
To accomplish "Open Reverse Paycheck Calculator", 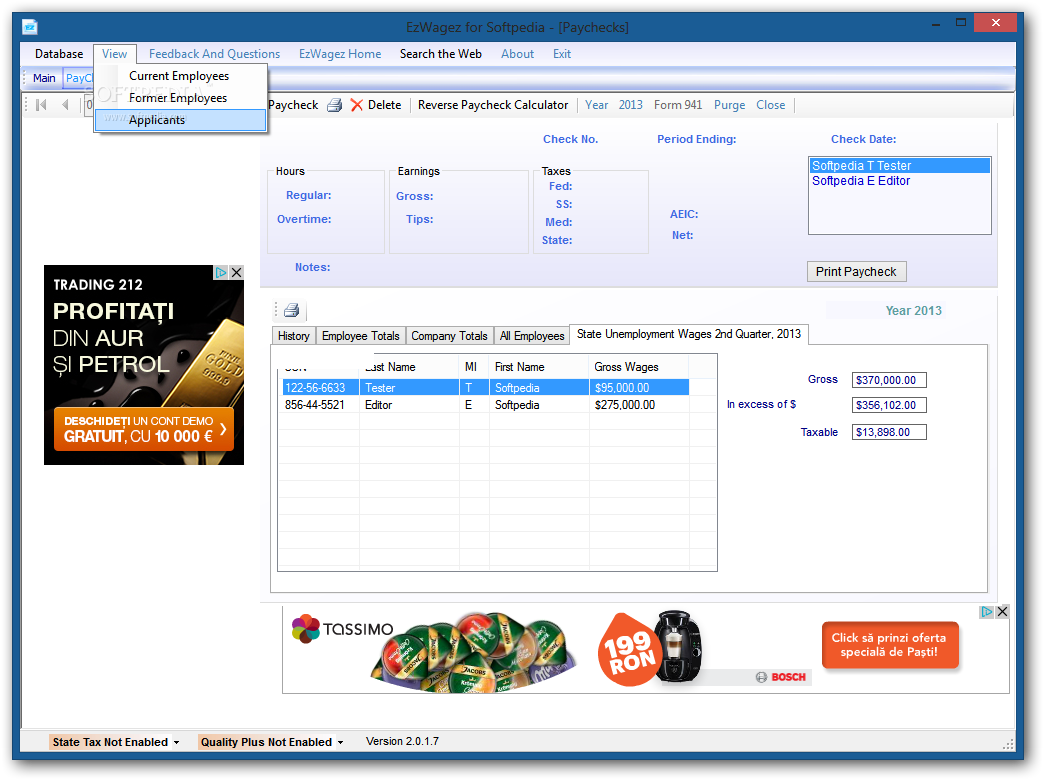I will (493, 105).
